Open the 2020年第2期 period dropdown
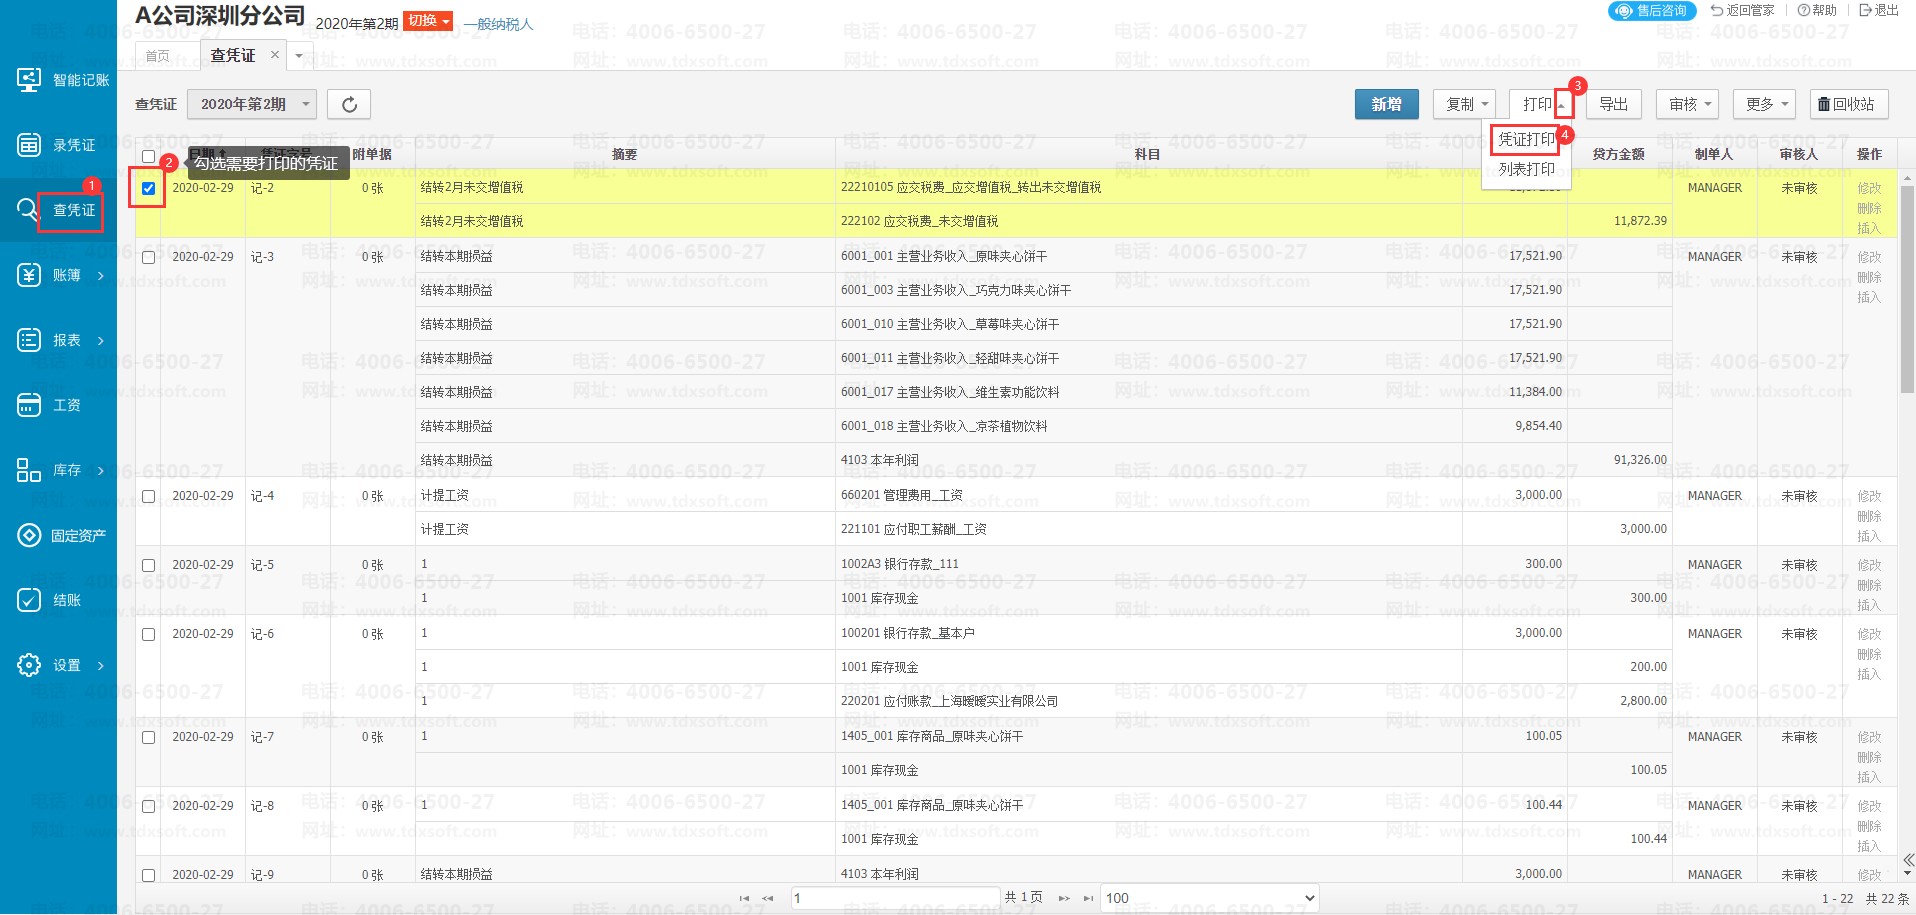Viewport: 1916px width, 915px height. click(252, 104)
